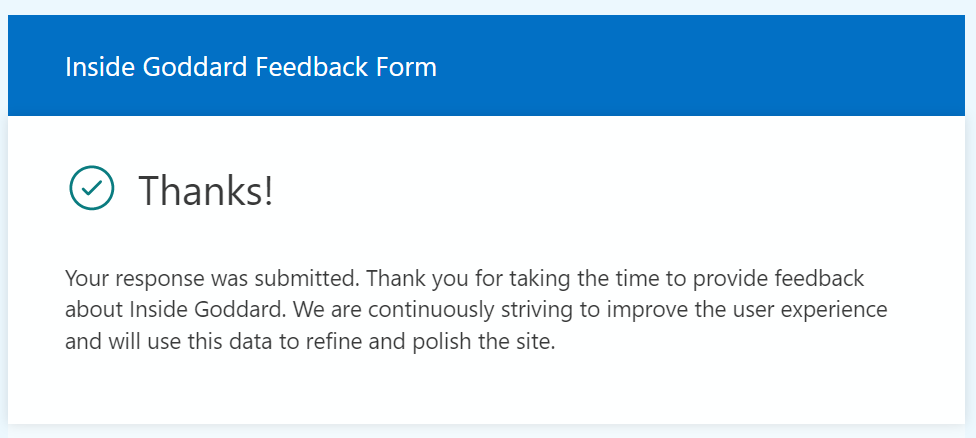Click the "Inside Goddard Feedback Form" title
Image resolution: width=976 pixels, height=438 pixels.
coord(251,68)
